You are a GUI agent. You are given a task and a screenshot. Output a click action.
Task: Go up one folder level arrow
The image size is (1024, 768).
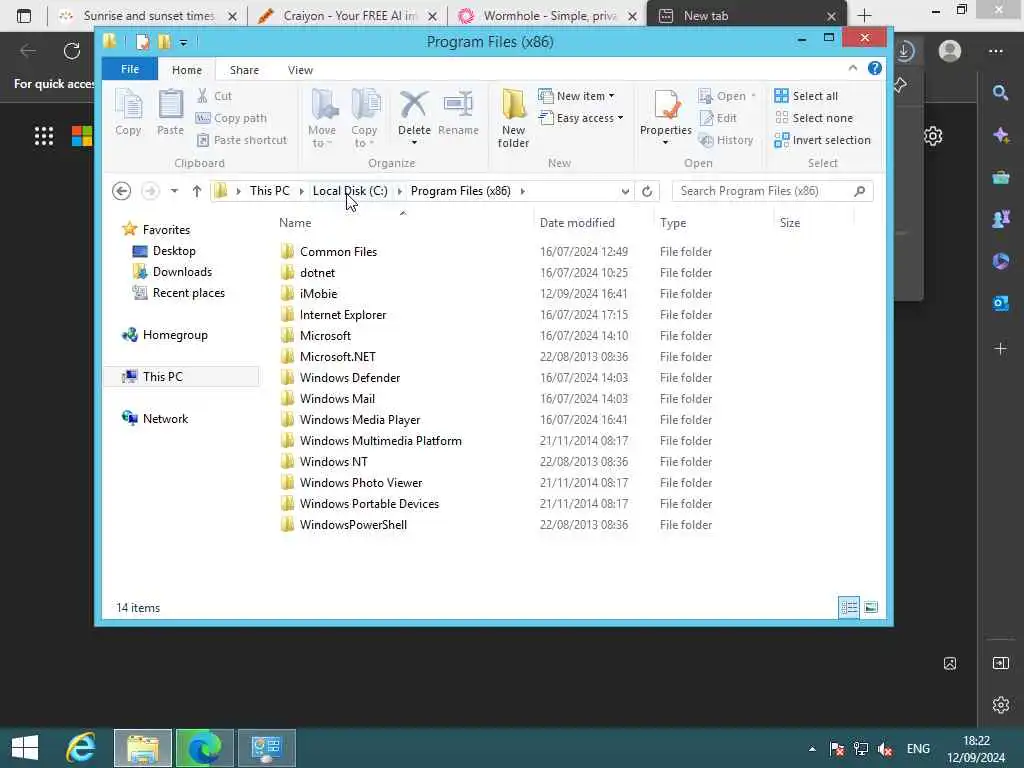[197, 191]
